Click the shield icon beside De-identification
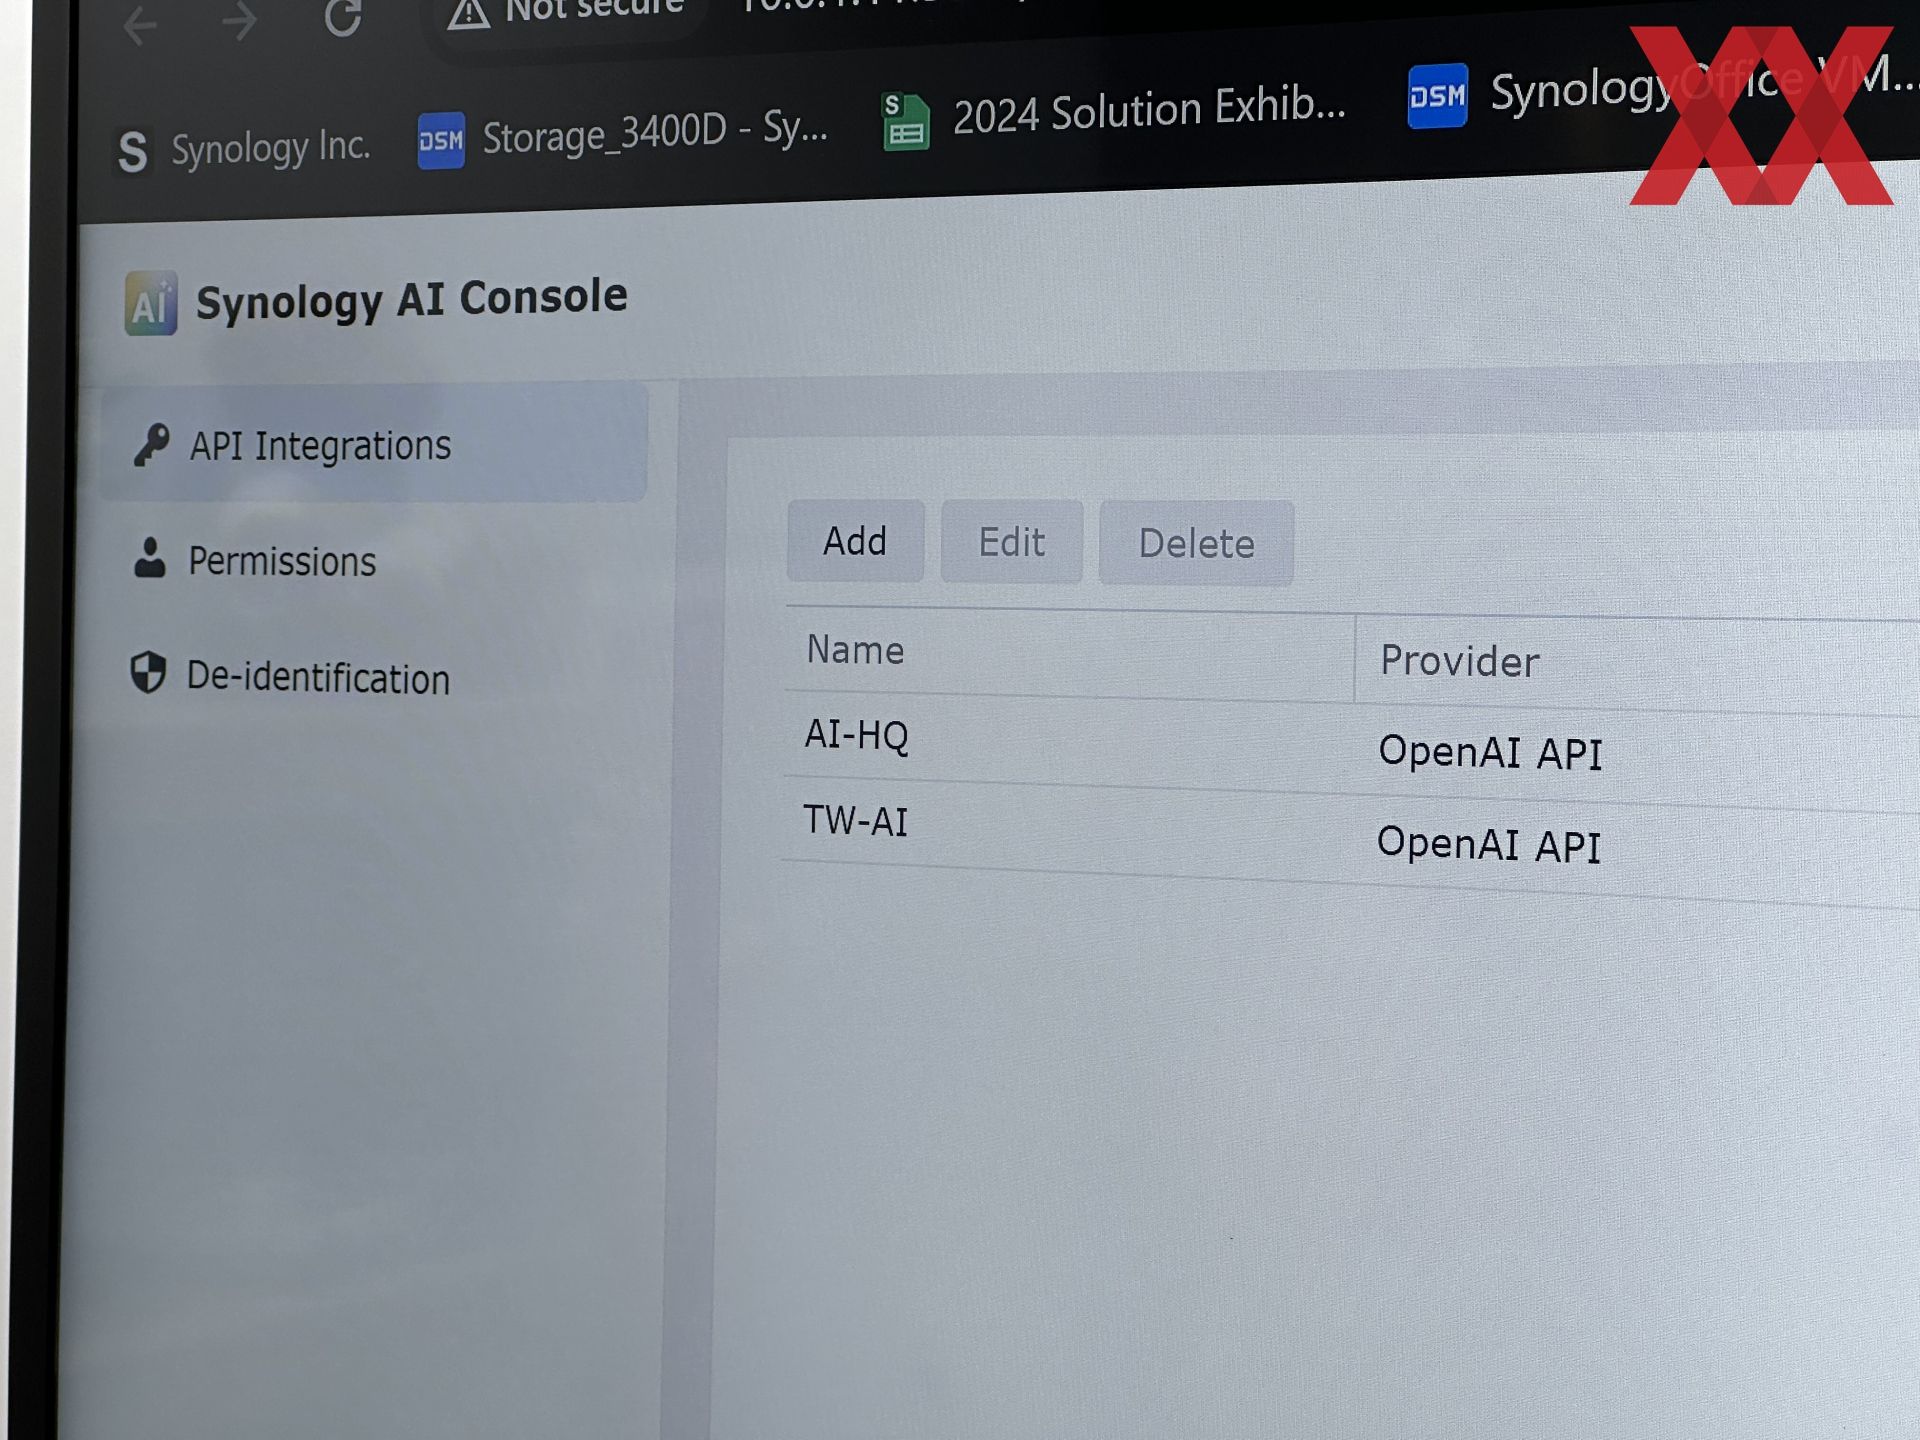 tap(148, 672)
